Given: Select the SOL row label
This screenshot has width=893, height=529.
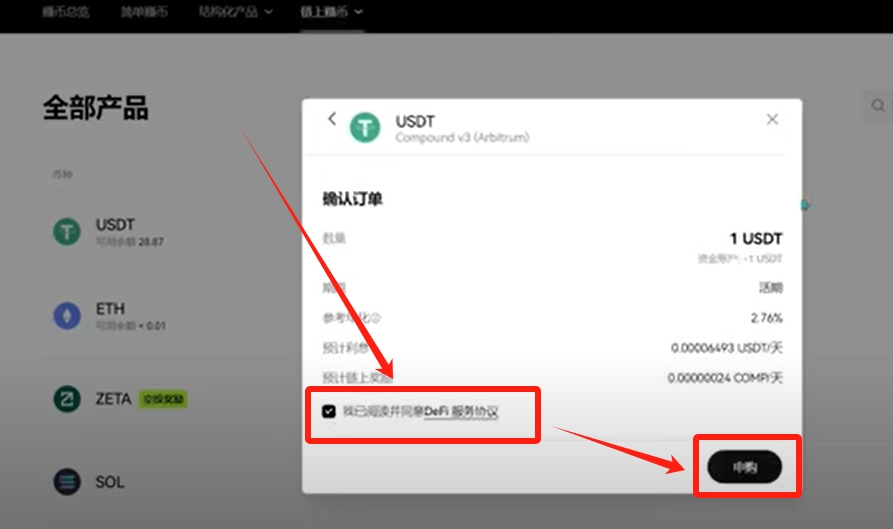Looking at the screenshot, I should click(109, 482).
